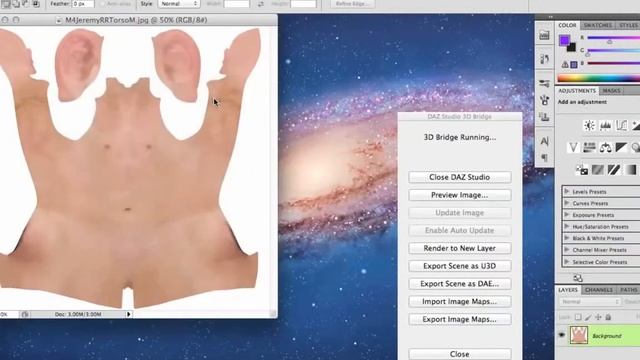Click the black background color swatch
This screenshot has height=360, width=640.
point(572,48)
